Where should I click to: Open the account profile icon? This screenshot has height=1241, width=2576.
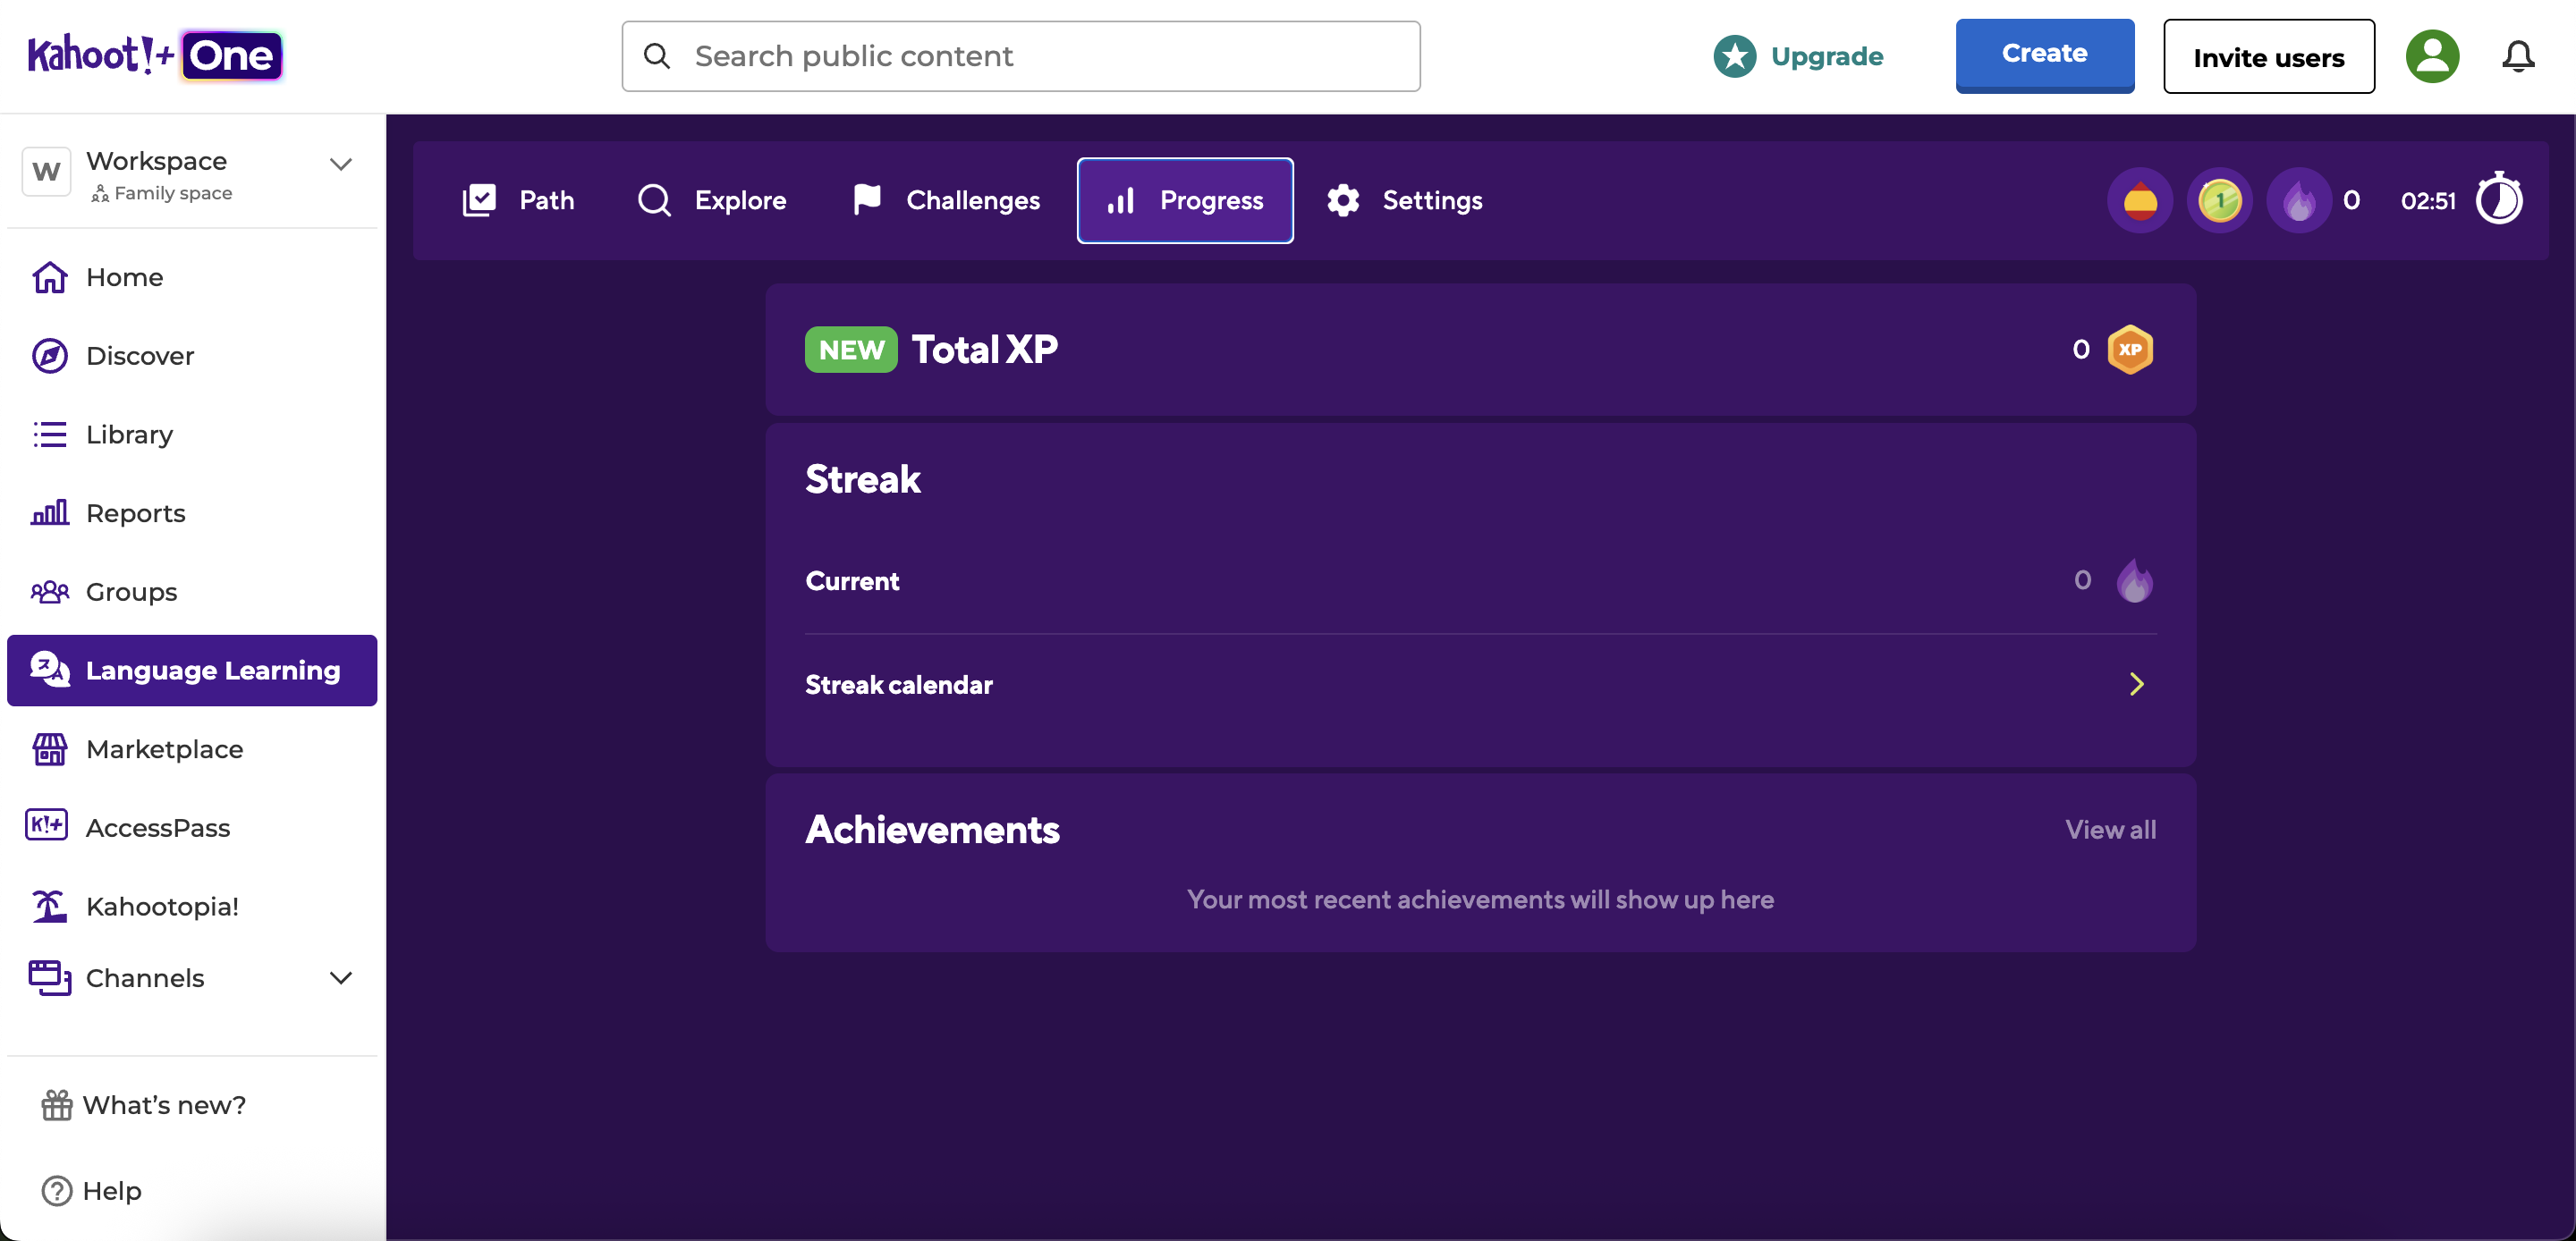tap(2433, 56)
